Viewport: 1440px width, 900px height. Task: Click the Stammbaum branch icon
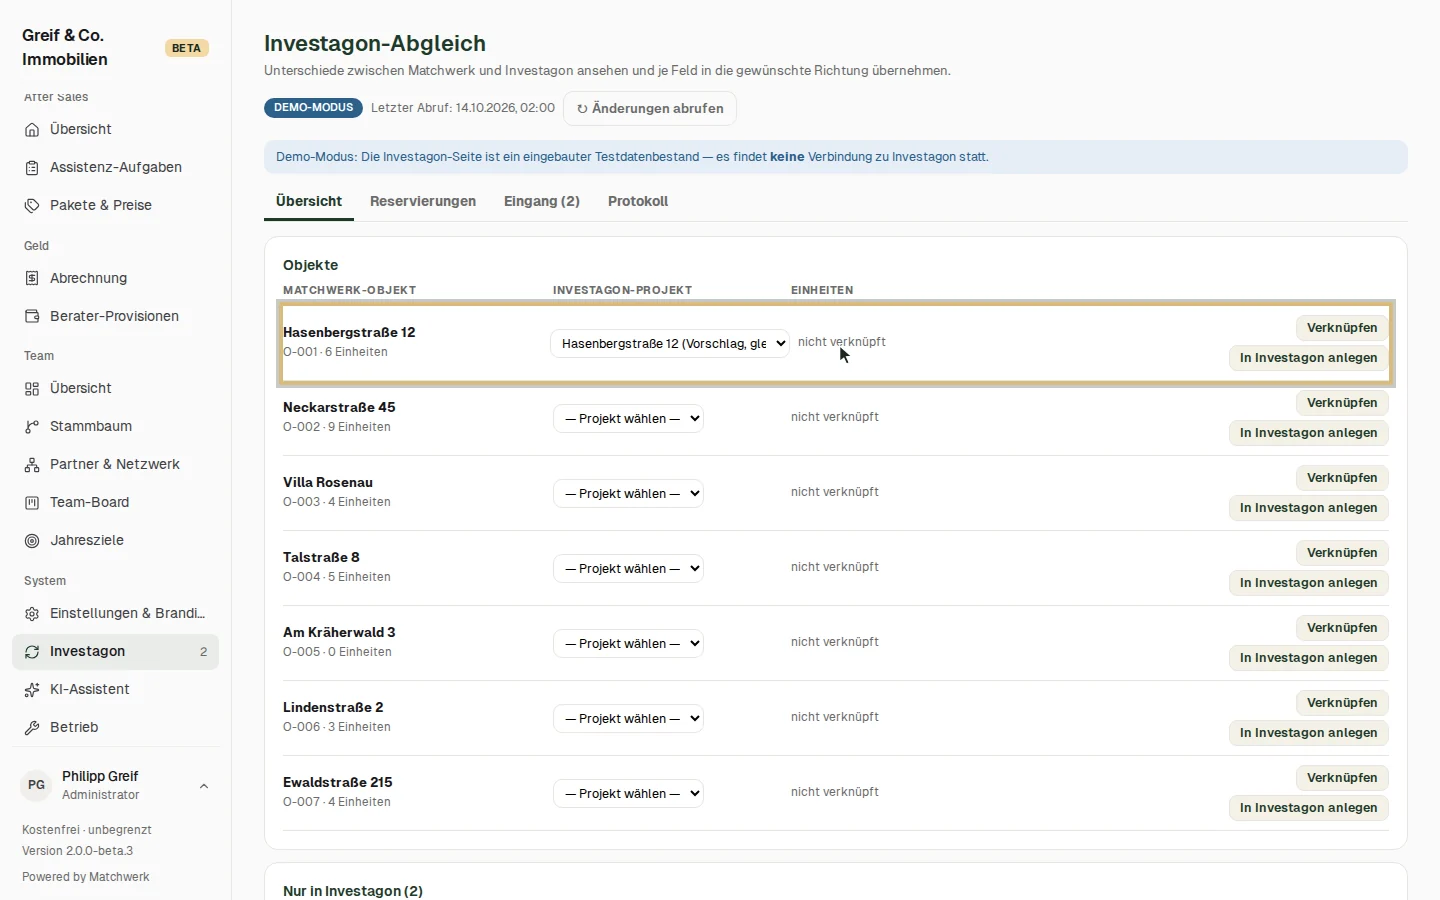[x=32, y=427]
